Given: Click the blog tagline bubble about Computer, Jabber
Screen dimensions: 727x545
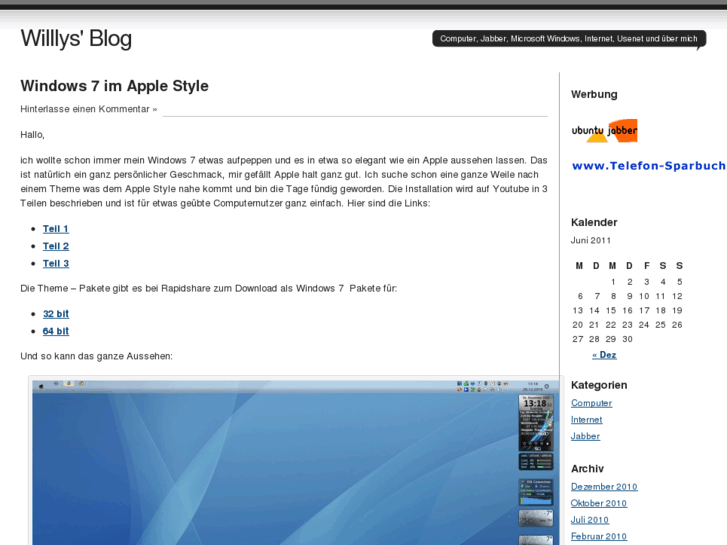Looking at the screenshot, I should point(569,39).
